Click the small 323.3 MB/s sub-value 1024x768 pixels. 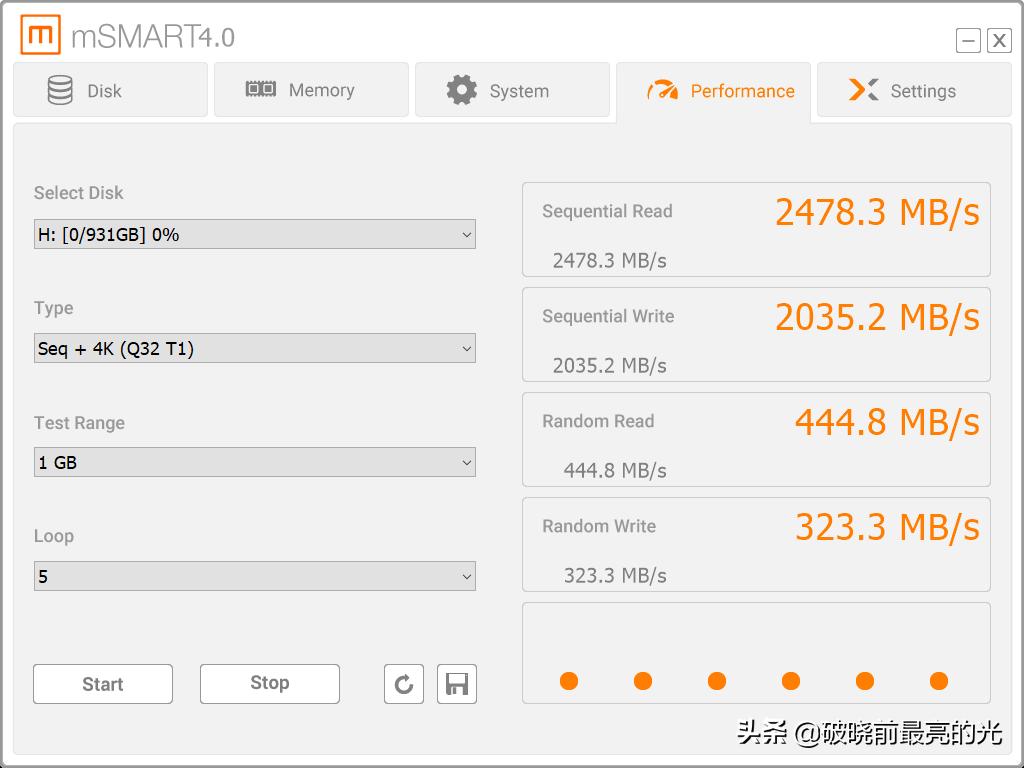point(615,576)
